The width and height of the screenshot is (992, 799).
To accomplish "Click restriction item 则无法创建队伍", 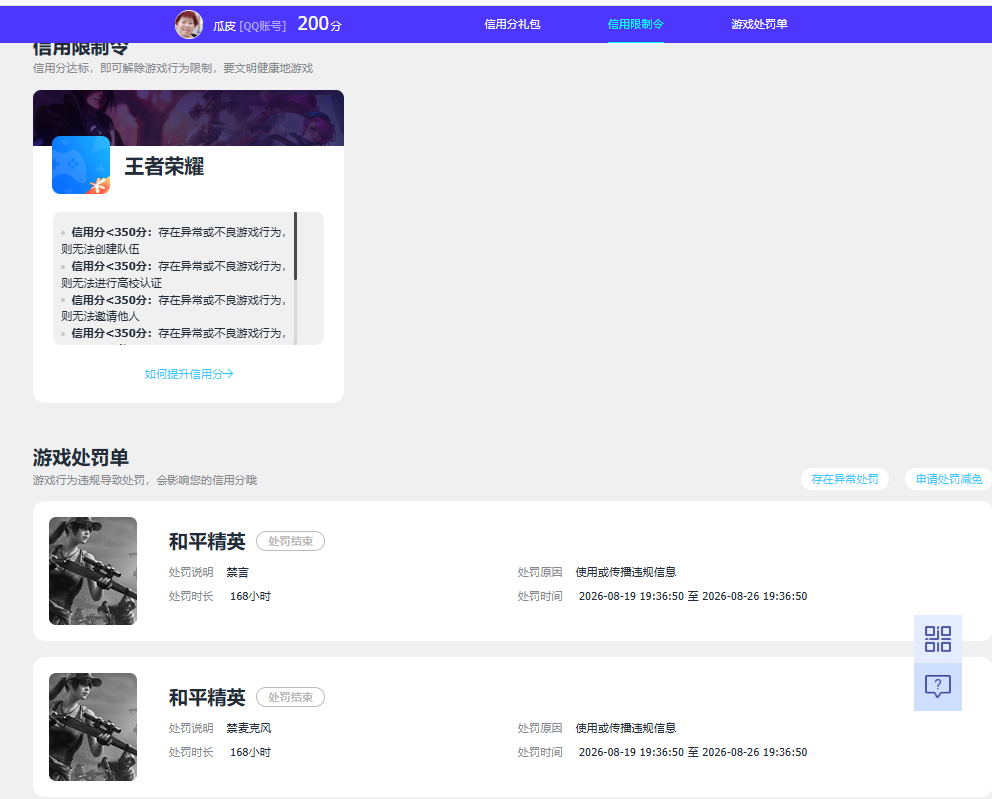I will coord(100,249).
